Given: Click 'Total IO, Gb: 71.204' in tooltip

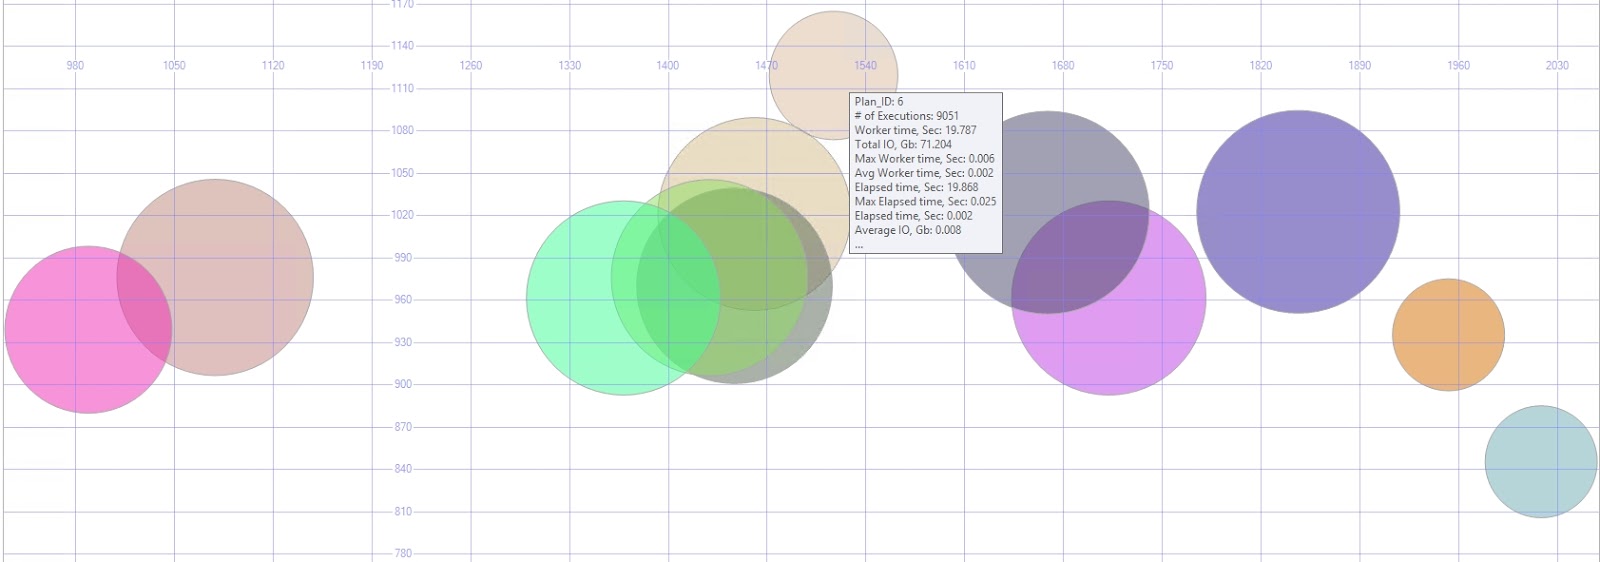Looking at the screenshot, I should (903, 144).
